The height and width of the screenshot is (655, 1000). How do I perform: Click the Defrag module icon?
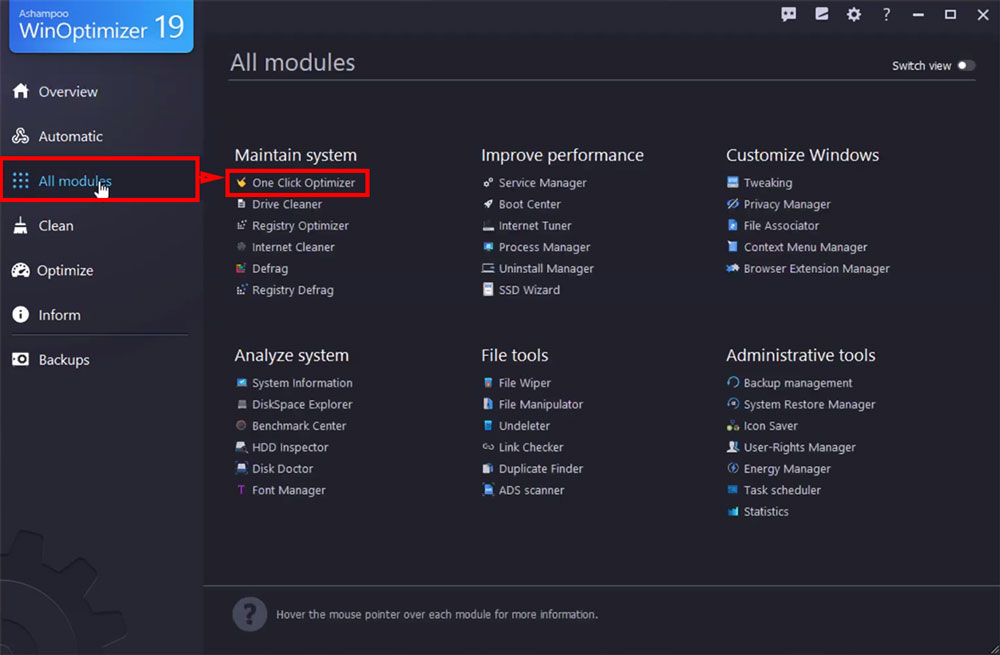242,269
